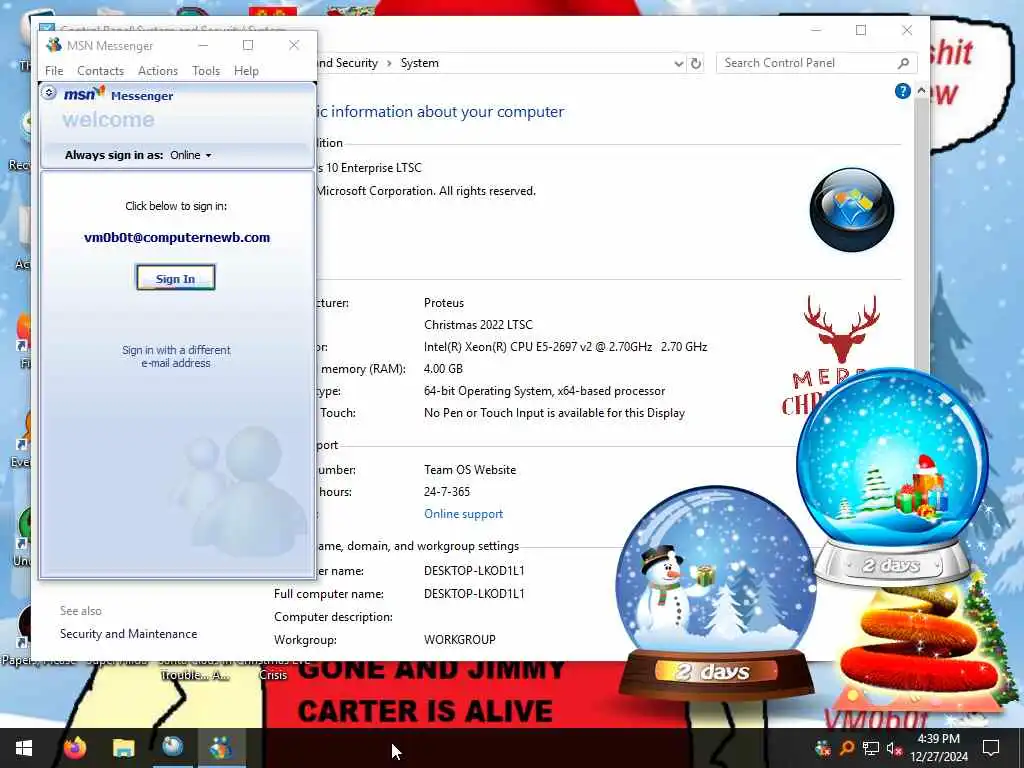Open Security and Maintenance link

pos(129,634)
